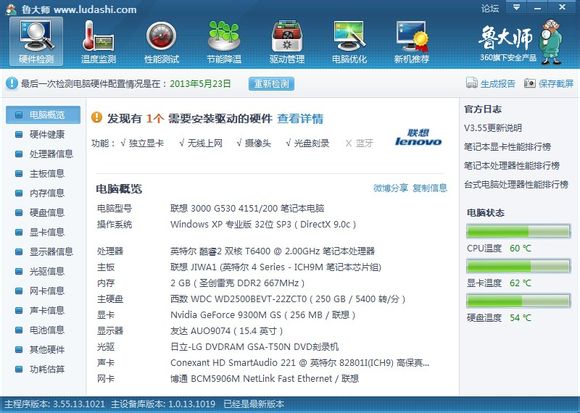Open 笔记本显卡性能排行榜 link

[508, 147]
